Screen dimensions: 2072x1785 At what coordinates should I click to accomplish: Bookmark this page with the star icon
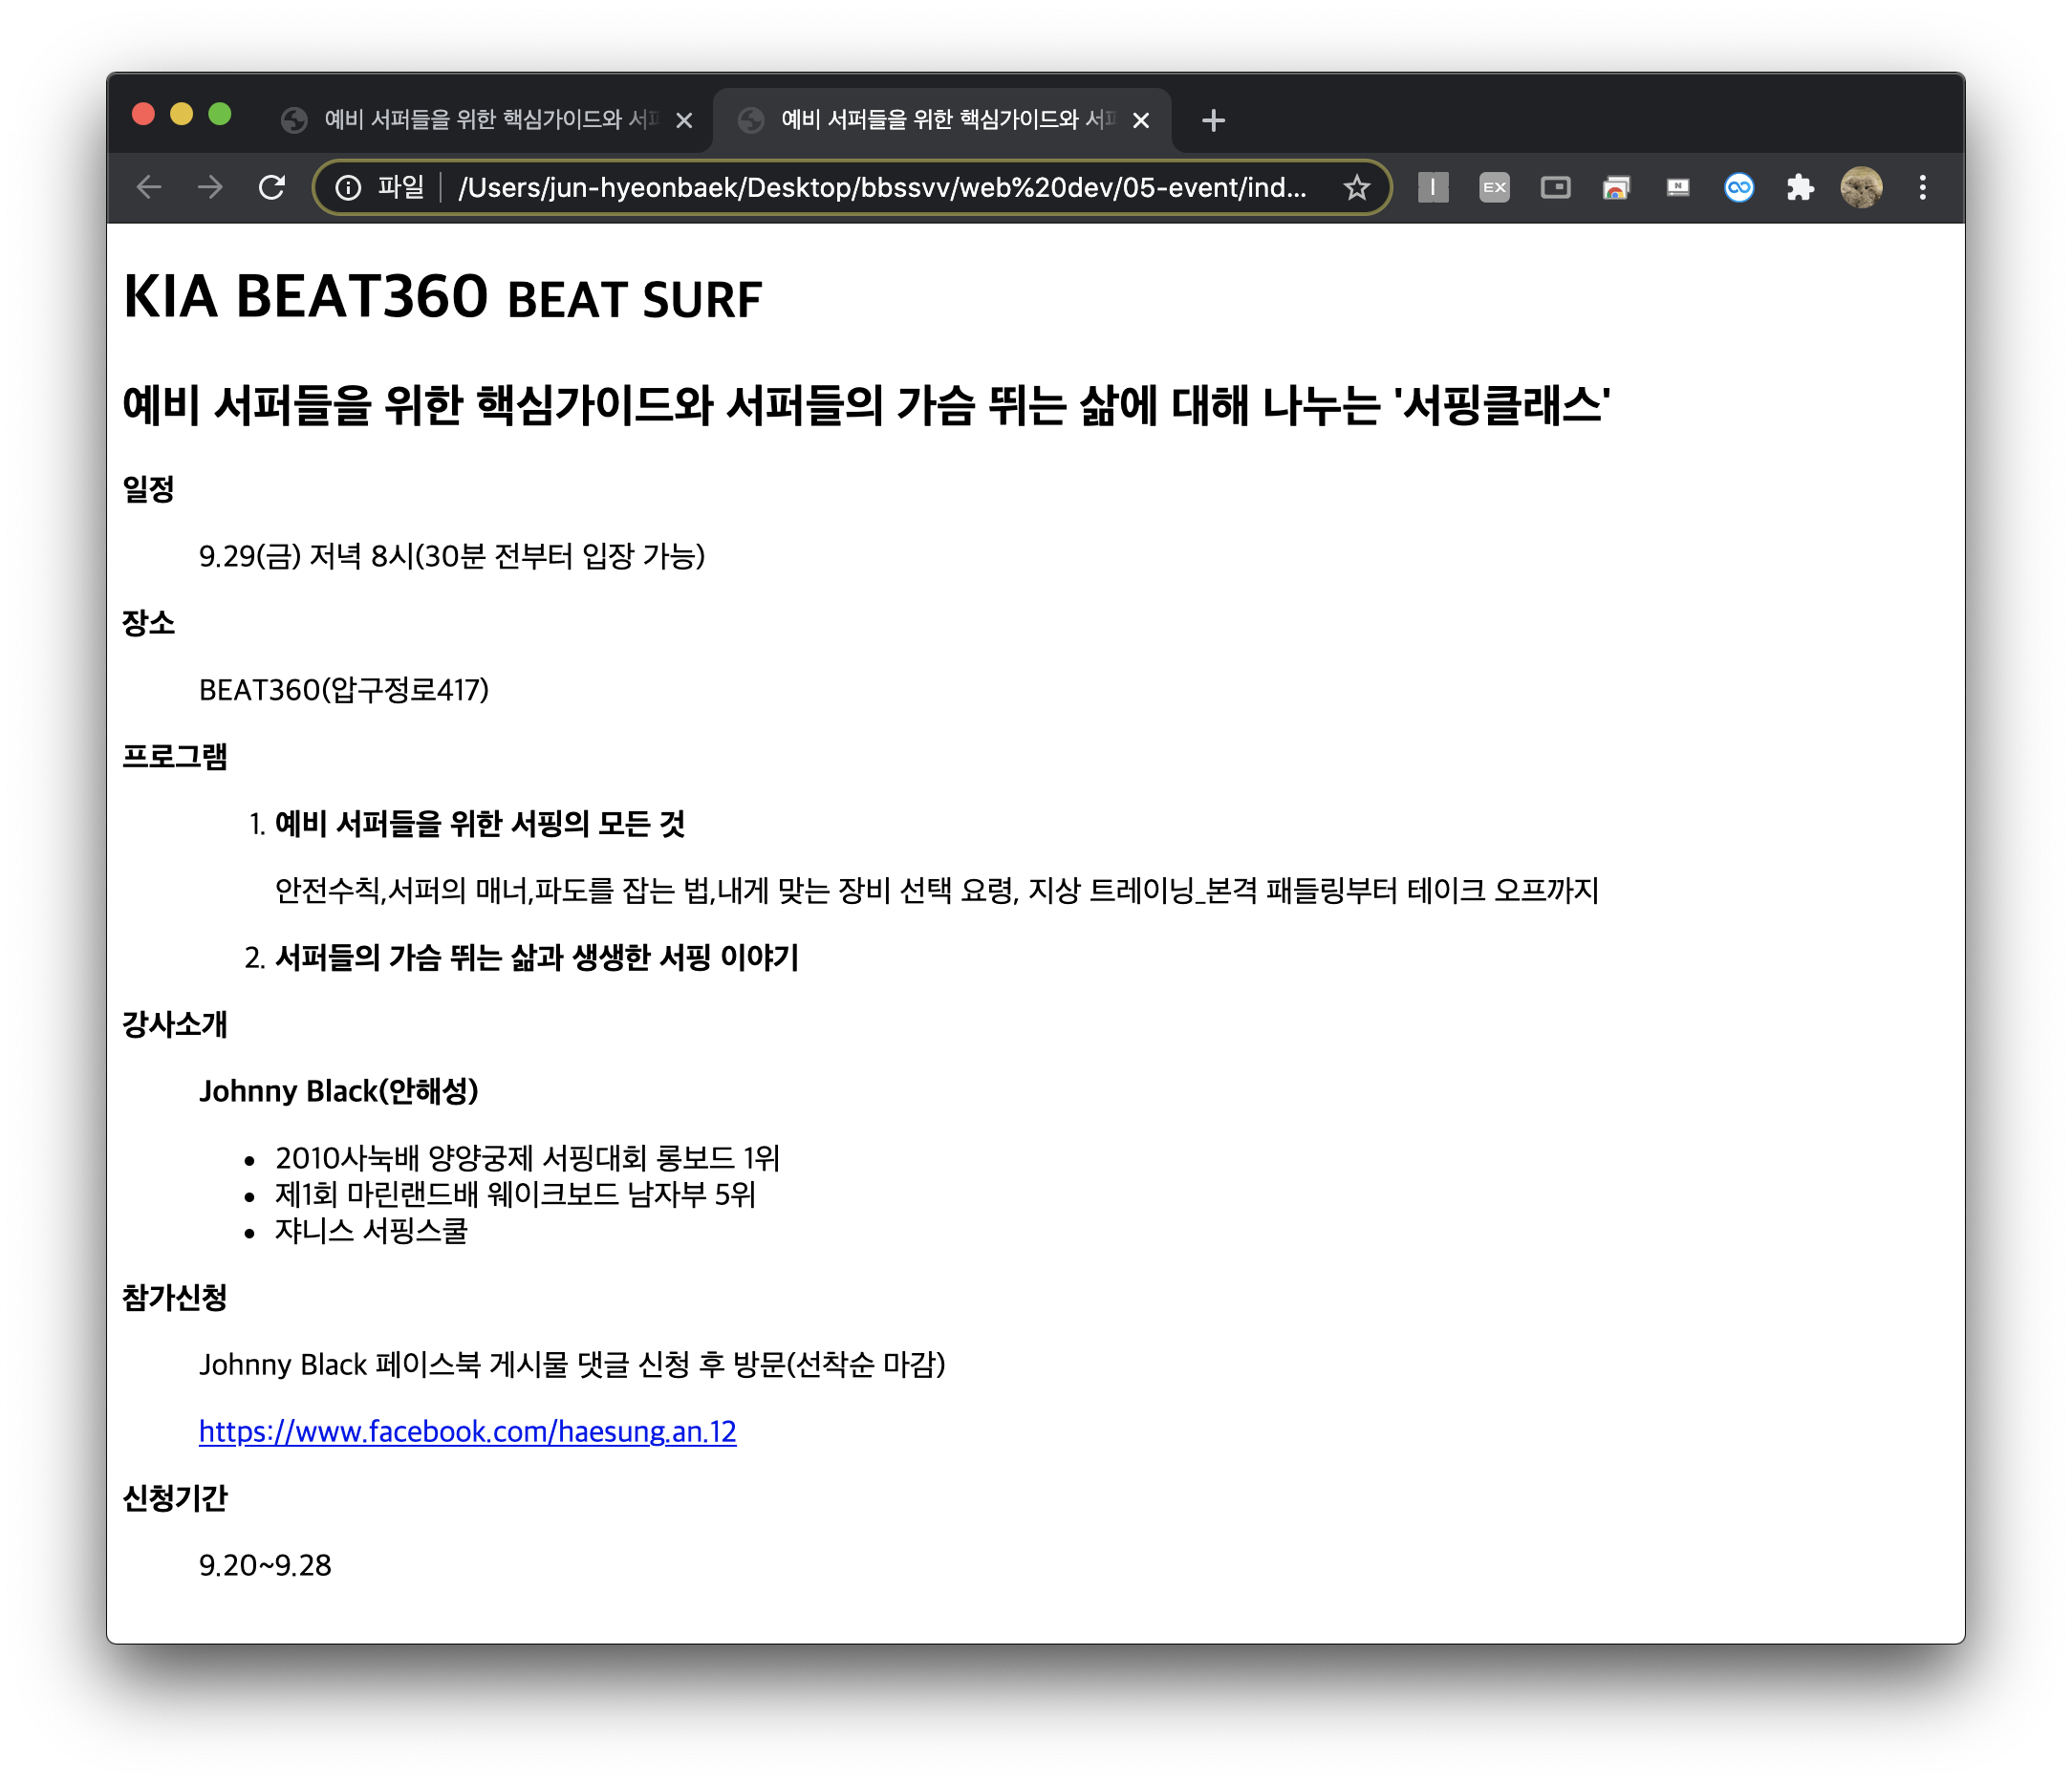coord(1356,187)
